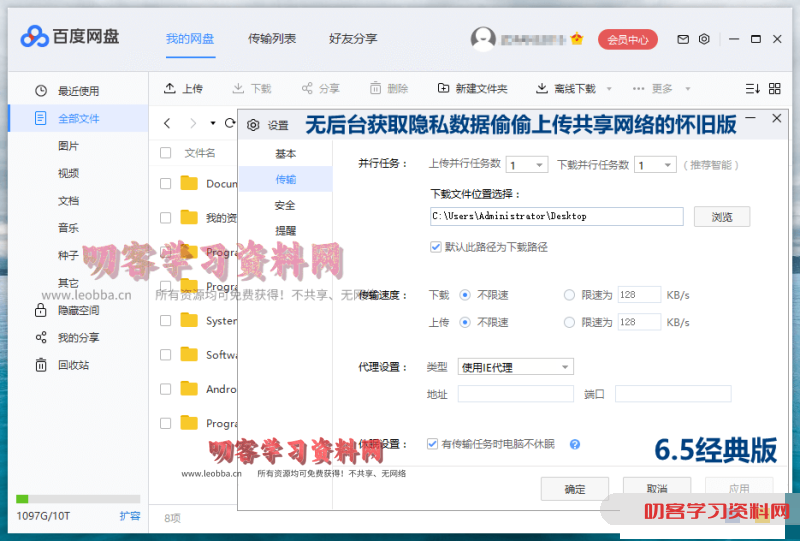Switch to 我的网盘 tab
Screen dimensions: 800x541
pyautogui.click(x=190, y=39)
